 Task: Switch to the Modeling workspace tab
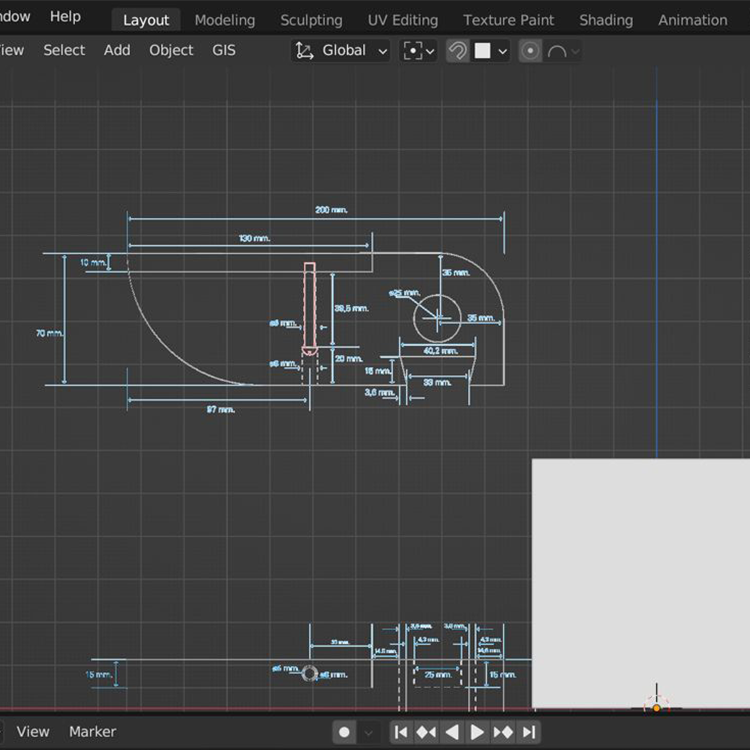[x=224, y=20]
